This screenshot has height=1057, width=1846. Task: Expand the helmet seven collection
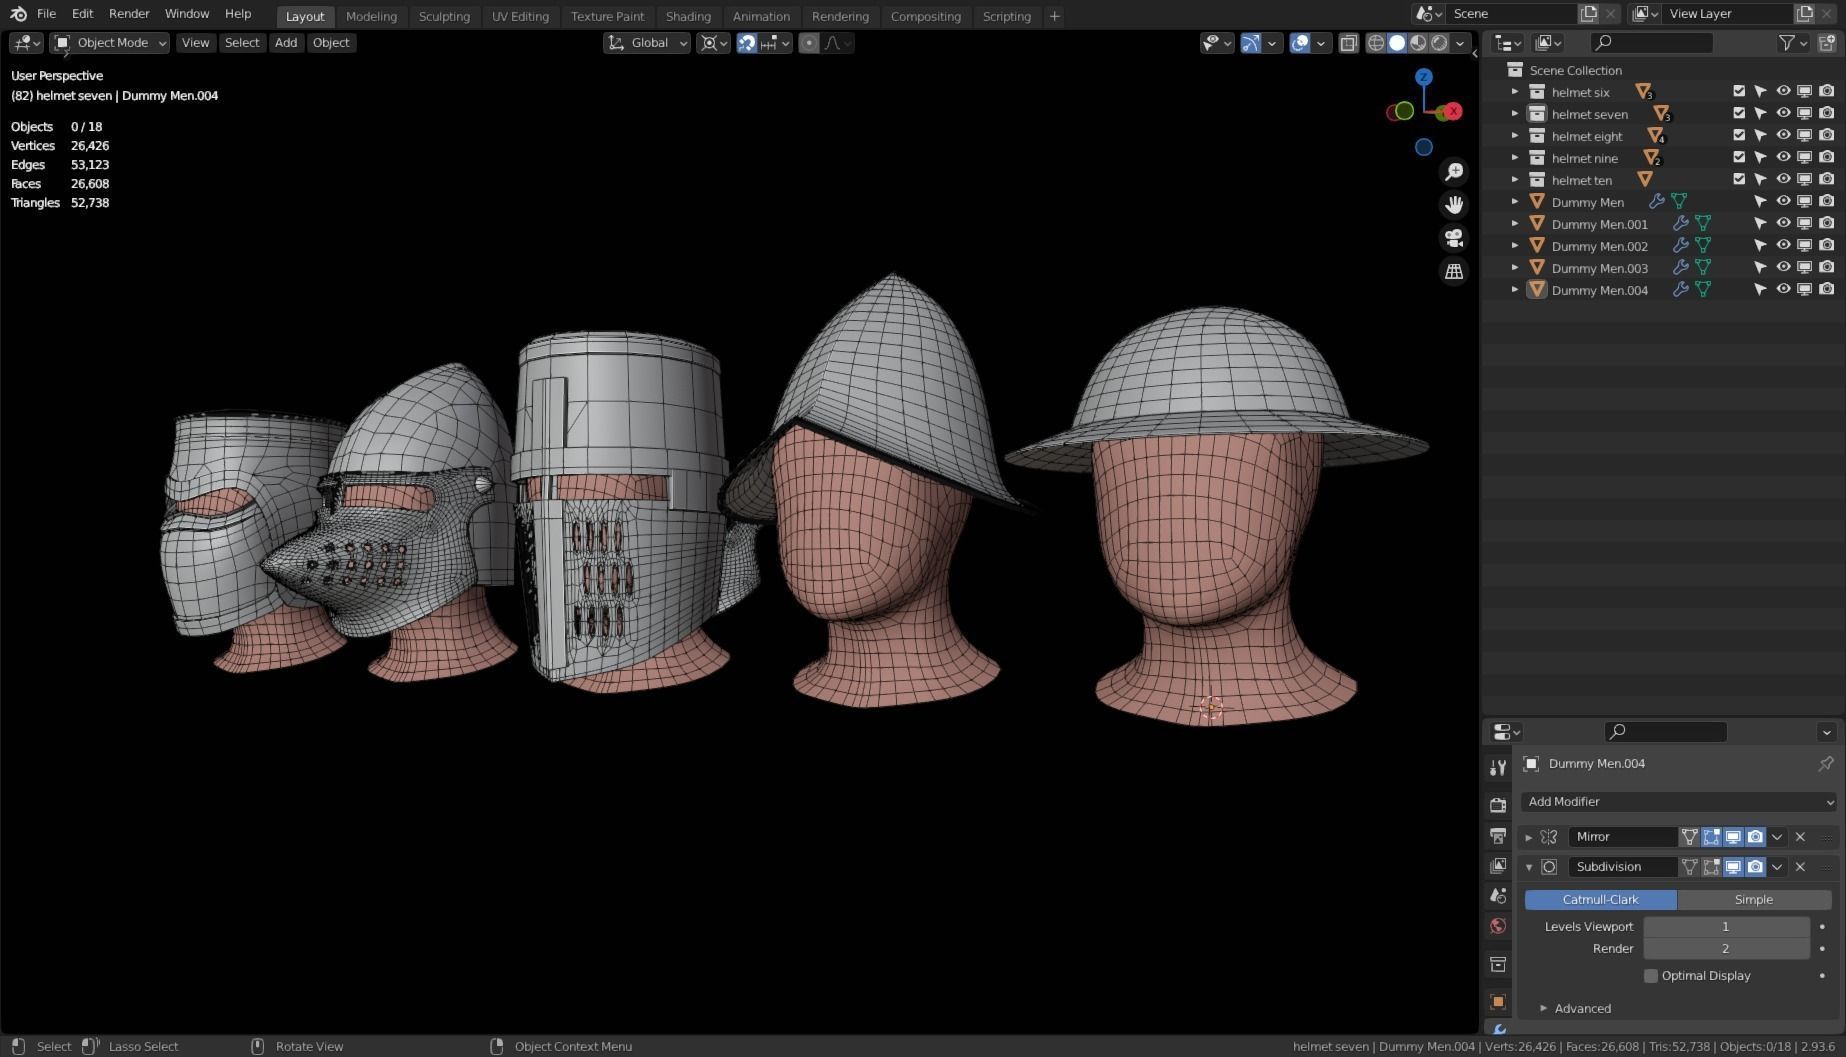(x=1515, y=114)
